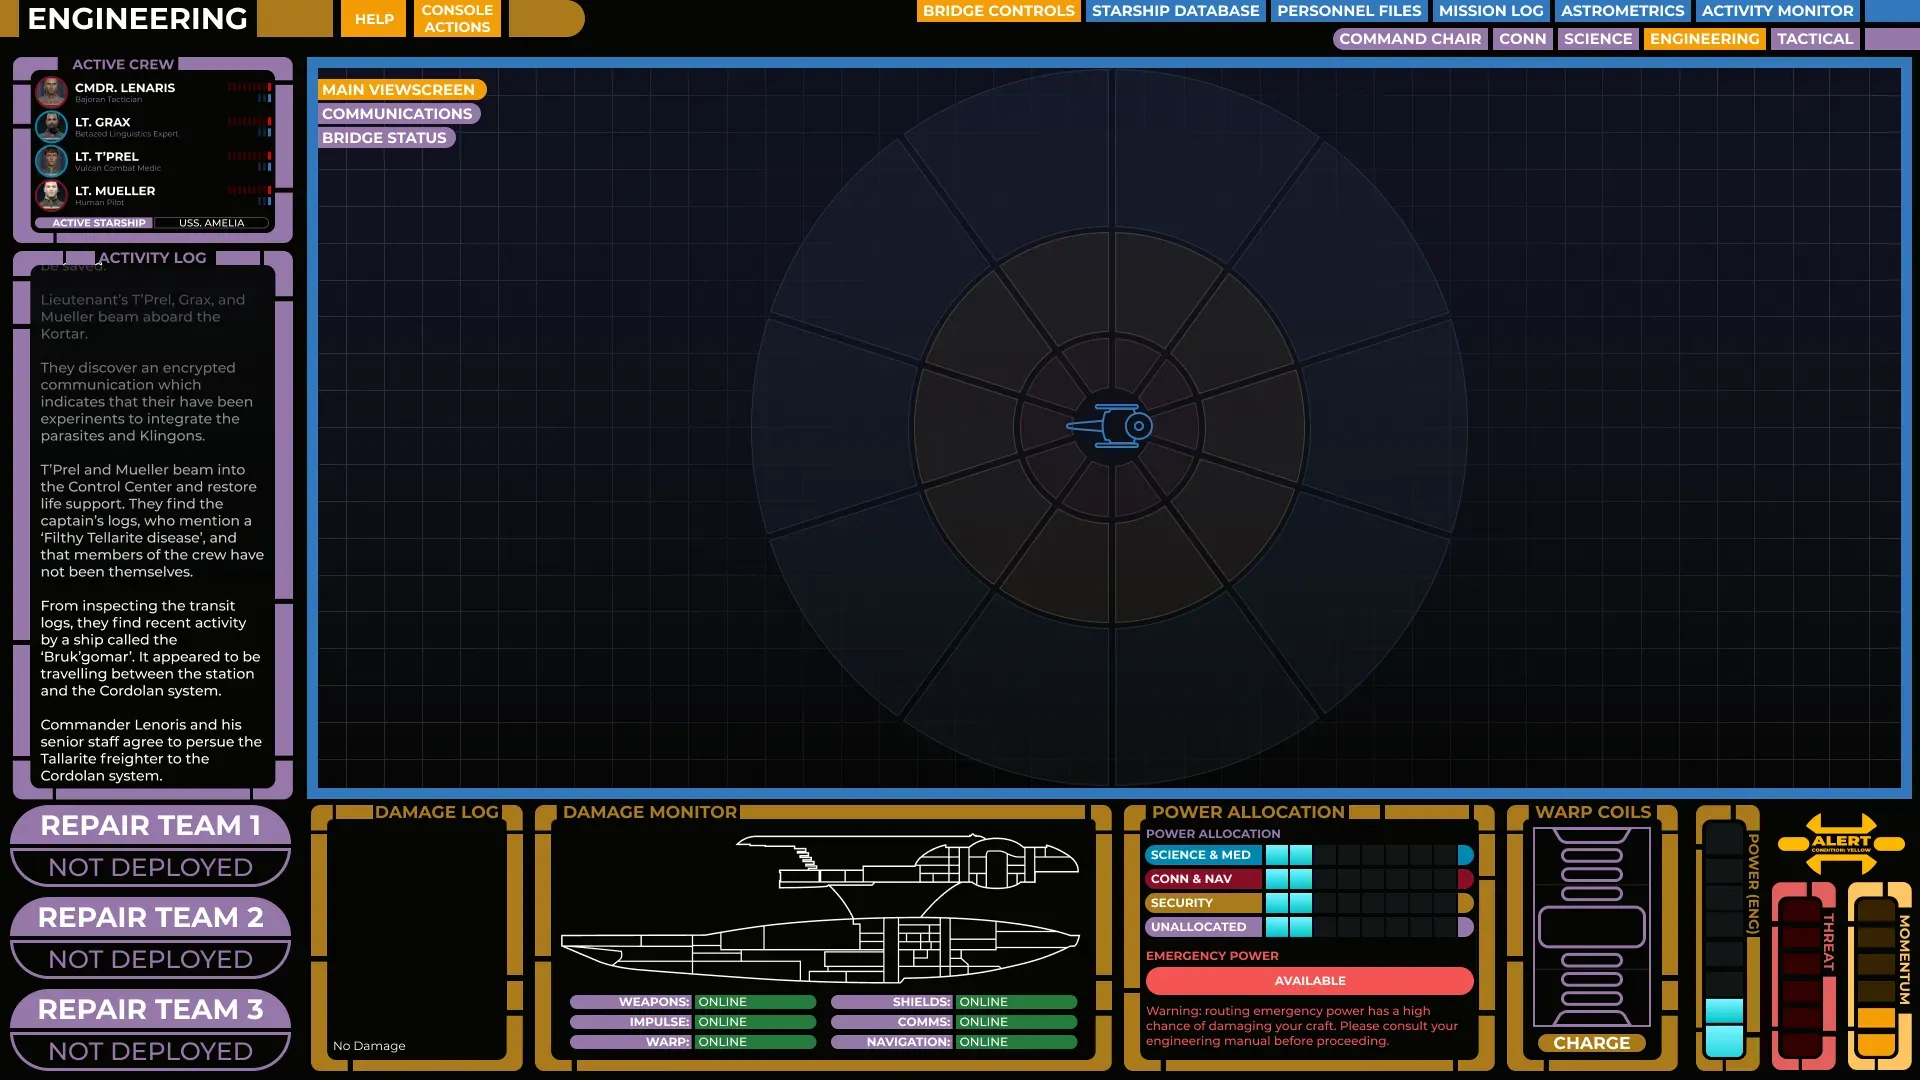Click Cmdr. Lenaris crew portrait
The image size is (1920, 1080).
pos(51,92)
